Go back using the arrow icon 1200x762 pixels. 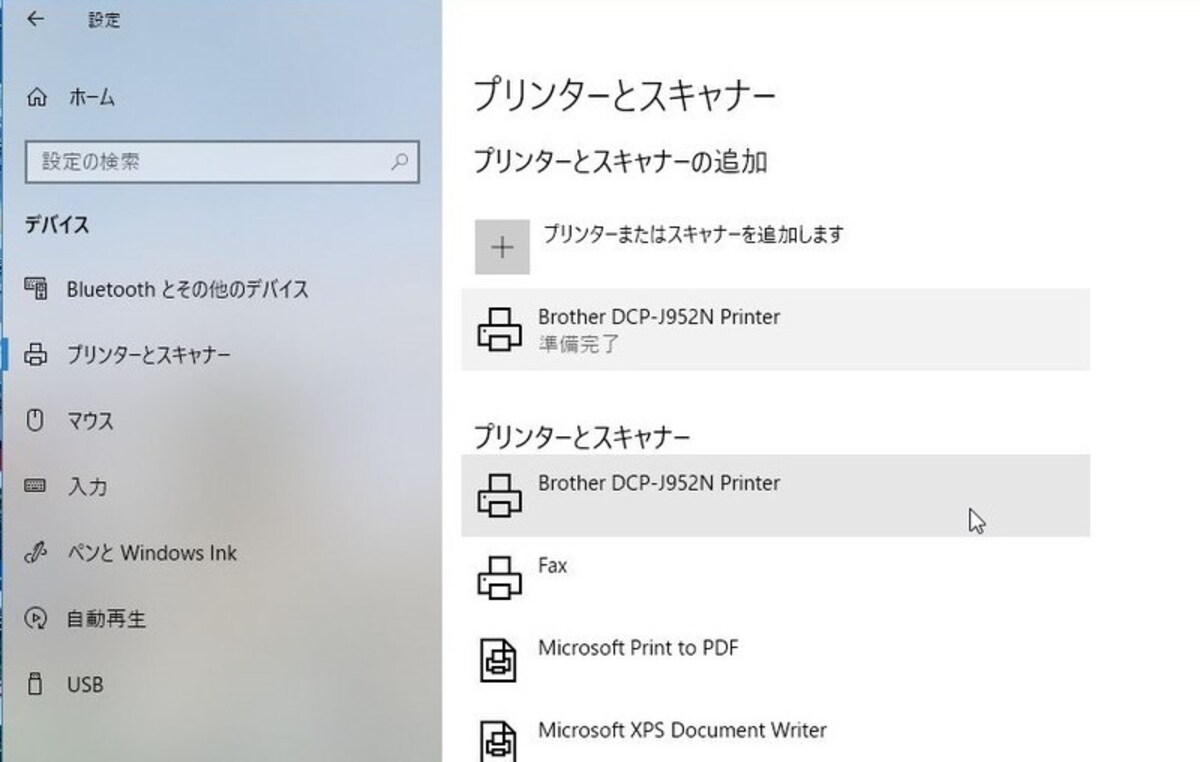tap(35, 19)
